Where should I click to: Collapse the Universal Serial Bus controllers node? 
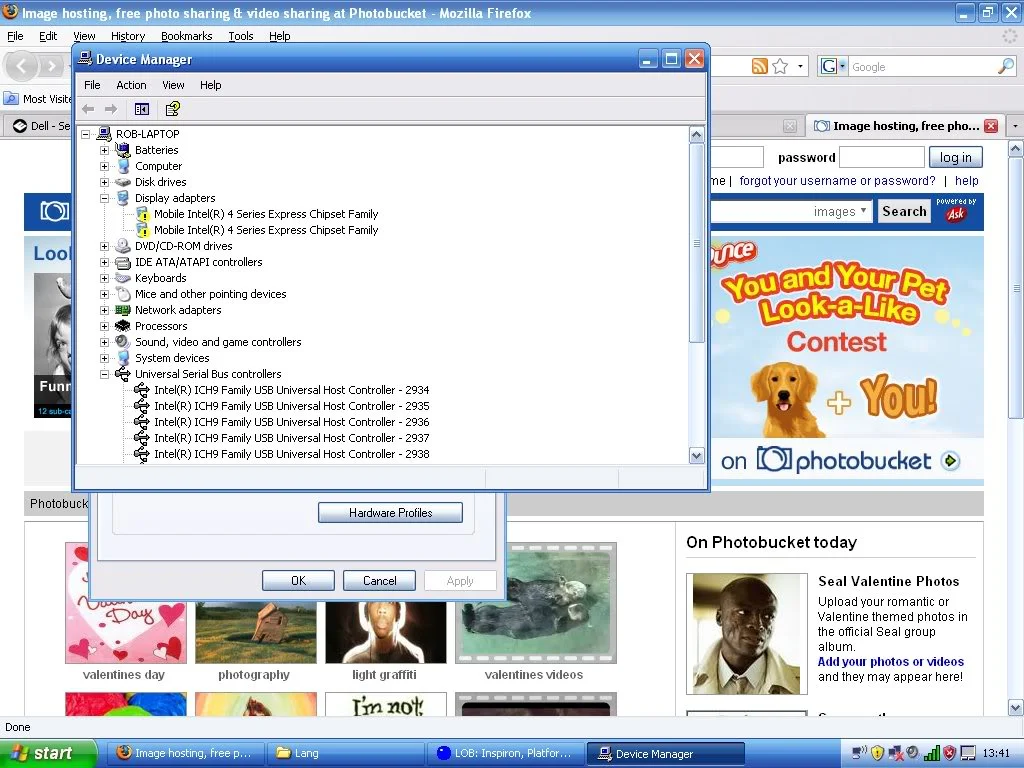coord(104,375)
